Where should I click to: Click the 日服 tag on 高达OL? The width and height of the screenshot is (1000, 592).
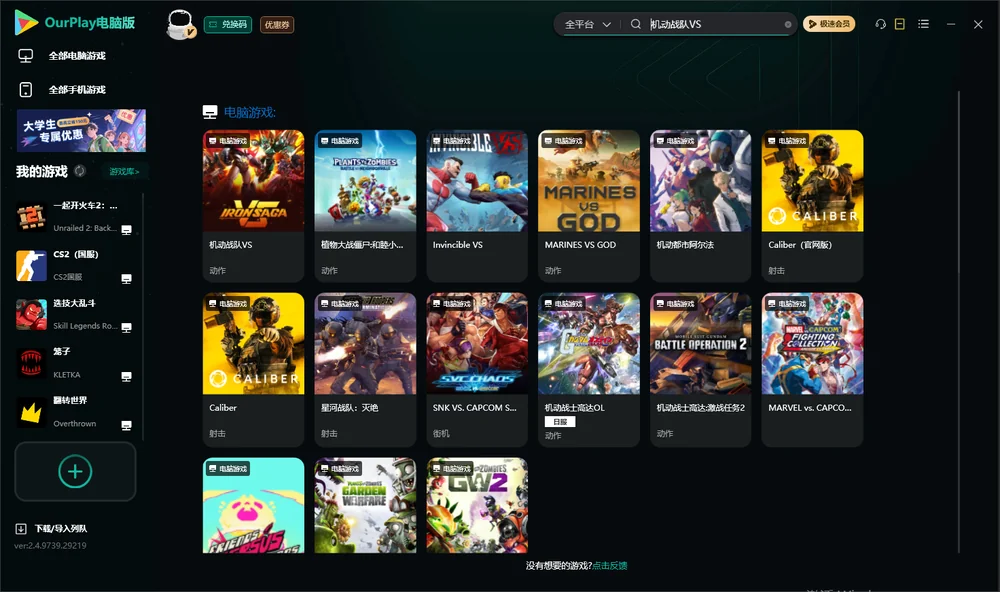[559, 422]
